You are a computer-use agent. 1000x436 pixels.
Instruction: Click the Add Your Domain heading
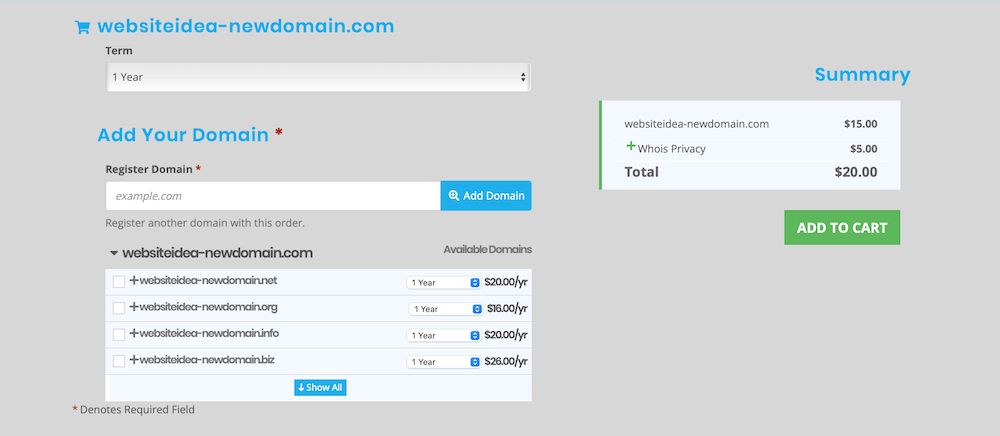click(x=183, y=135)
